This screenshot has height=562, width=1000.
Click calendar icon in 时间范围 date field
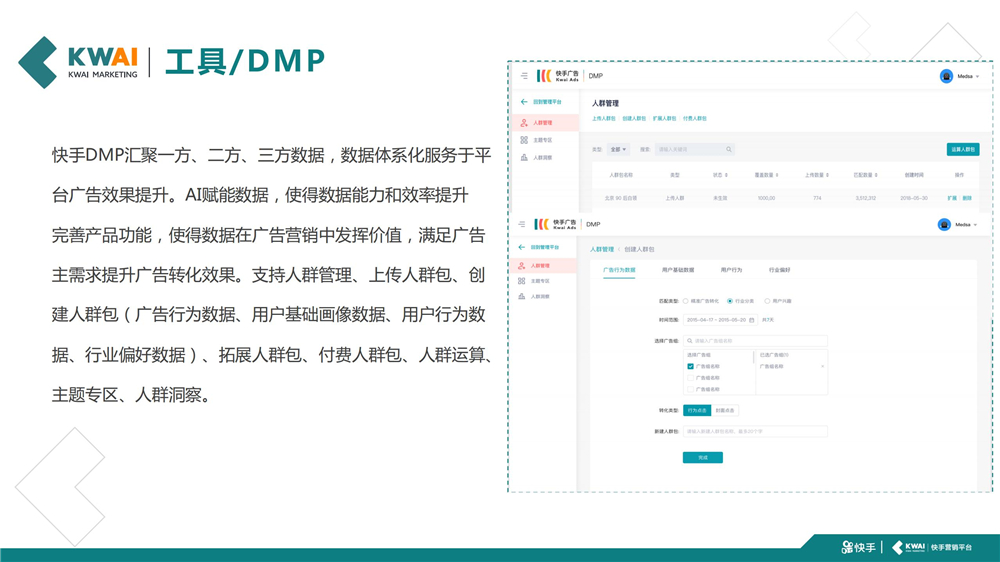coord(751,320)
